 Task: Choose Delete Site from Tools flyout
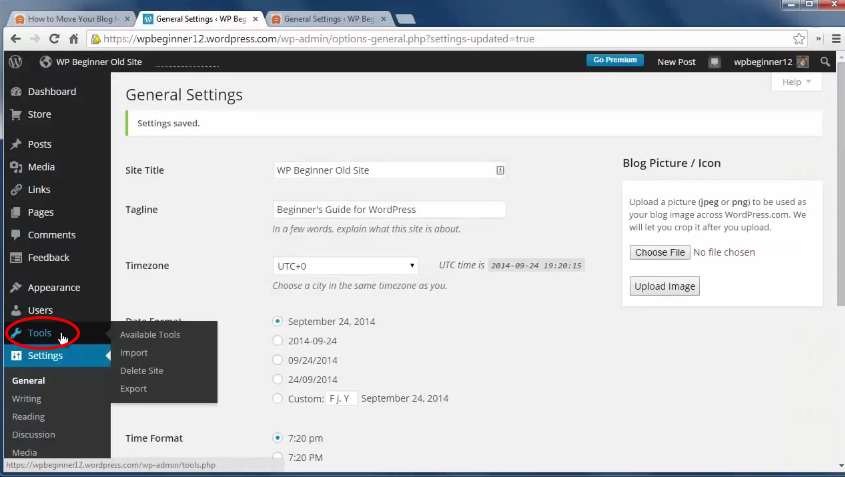tap(142, 371)
